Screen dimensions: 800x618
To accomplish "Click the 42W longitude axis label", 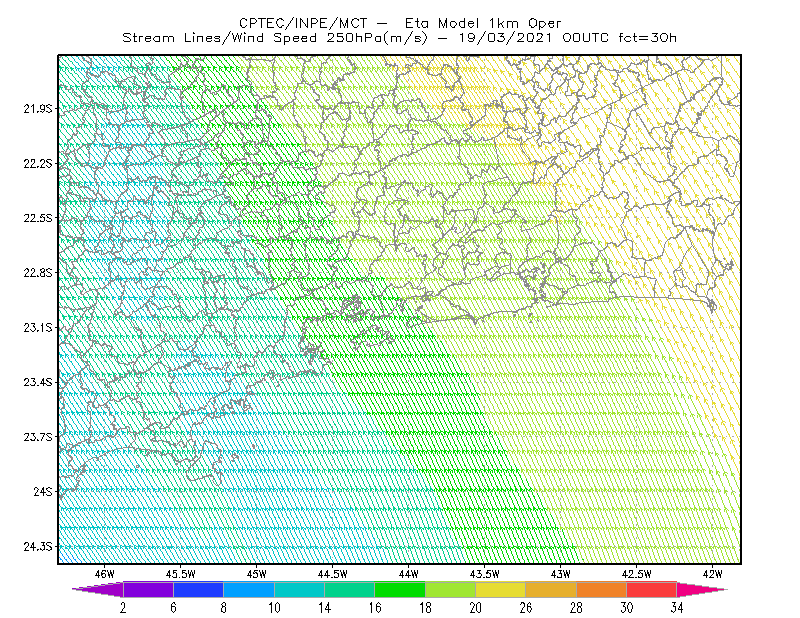I will (712, 574).
